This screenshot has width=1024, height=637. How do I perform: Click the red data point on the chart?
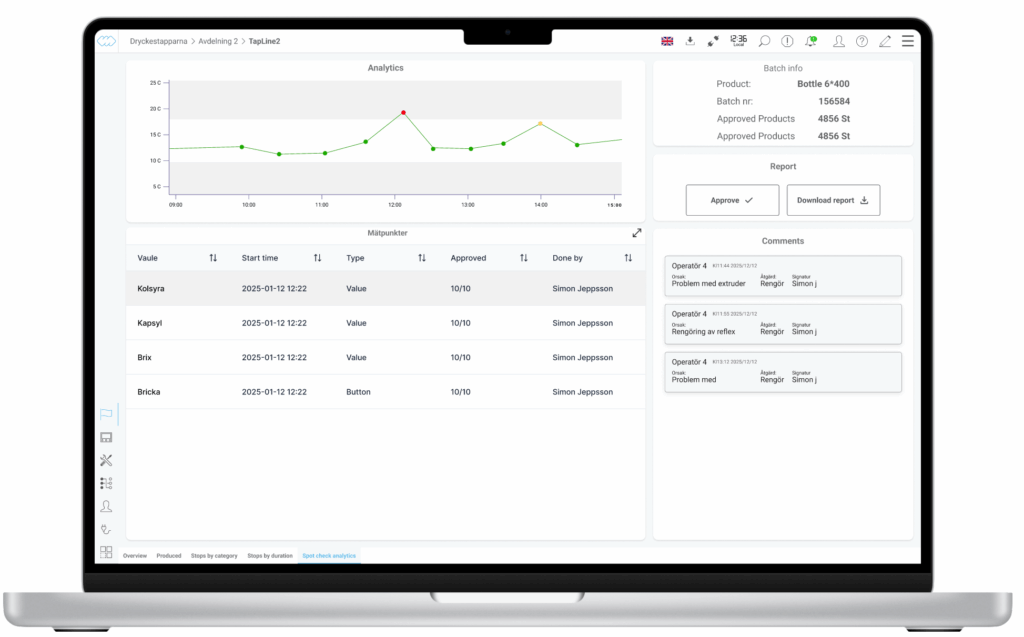point(401,113)
